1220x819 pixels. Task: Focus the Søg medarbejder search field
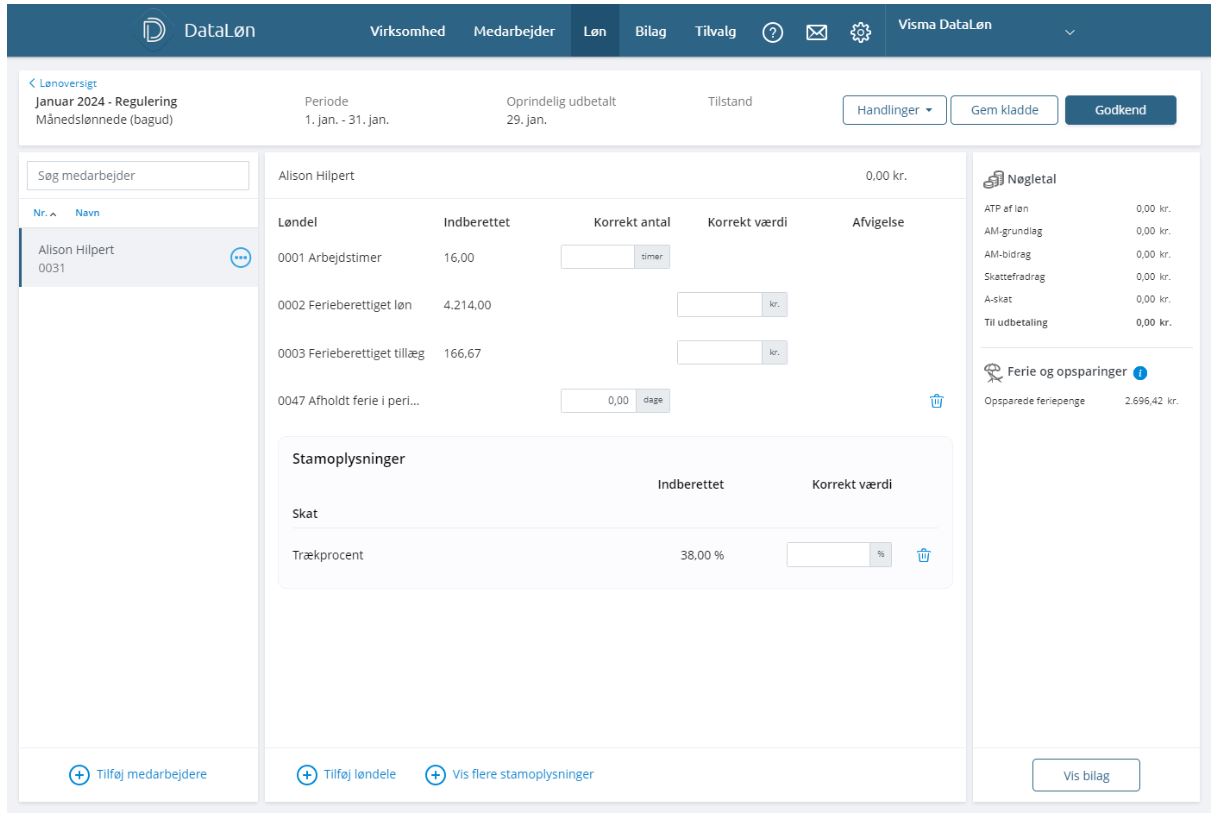(x=137, y=176)
